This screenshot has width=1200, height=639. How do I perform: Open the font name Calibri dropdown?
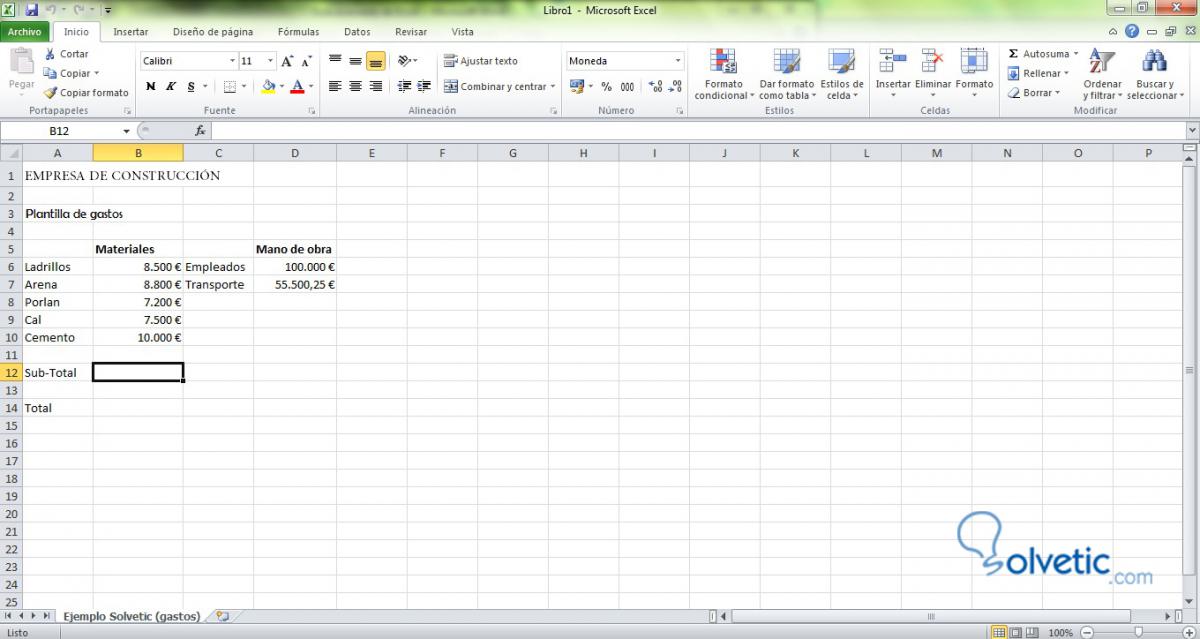pyautogui.click(x=233, y=61)
